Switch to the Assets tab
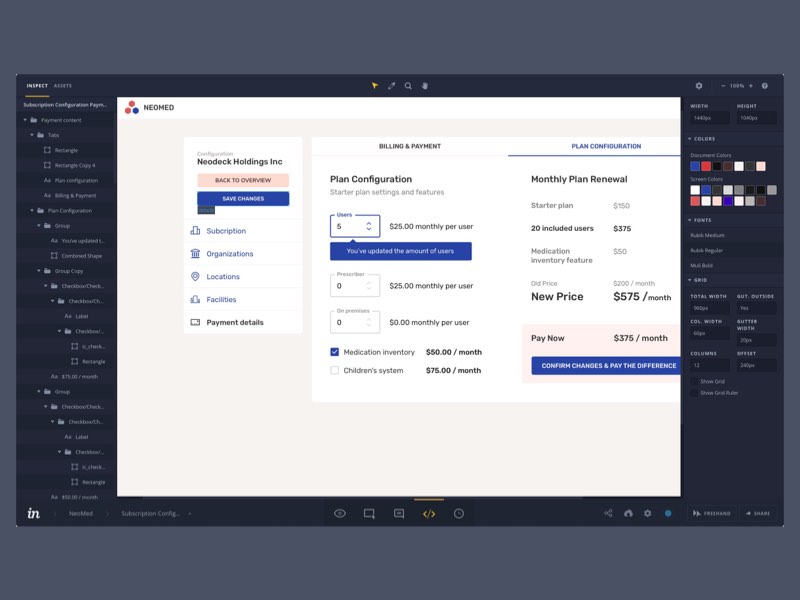800x600 pixels. (x=62, y=86)
